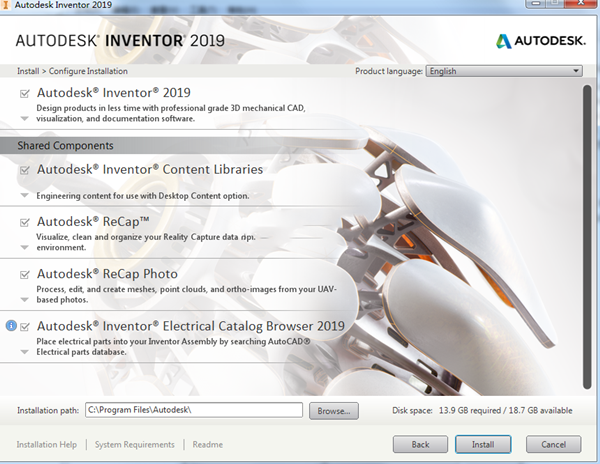Expand Autodesk Inventor 2019 options arrow
Viewport: 600px width, 464px height.
click(x=24, y=119)
